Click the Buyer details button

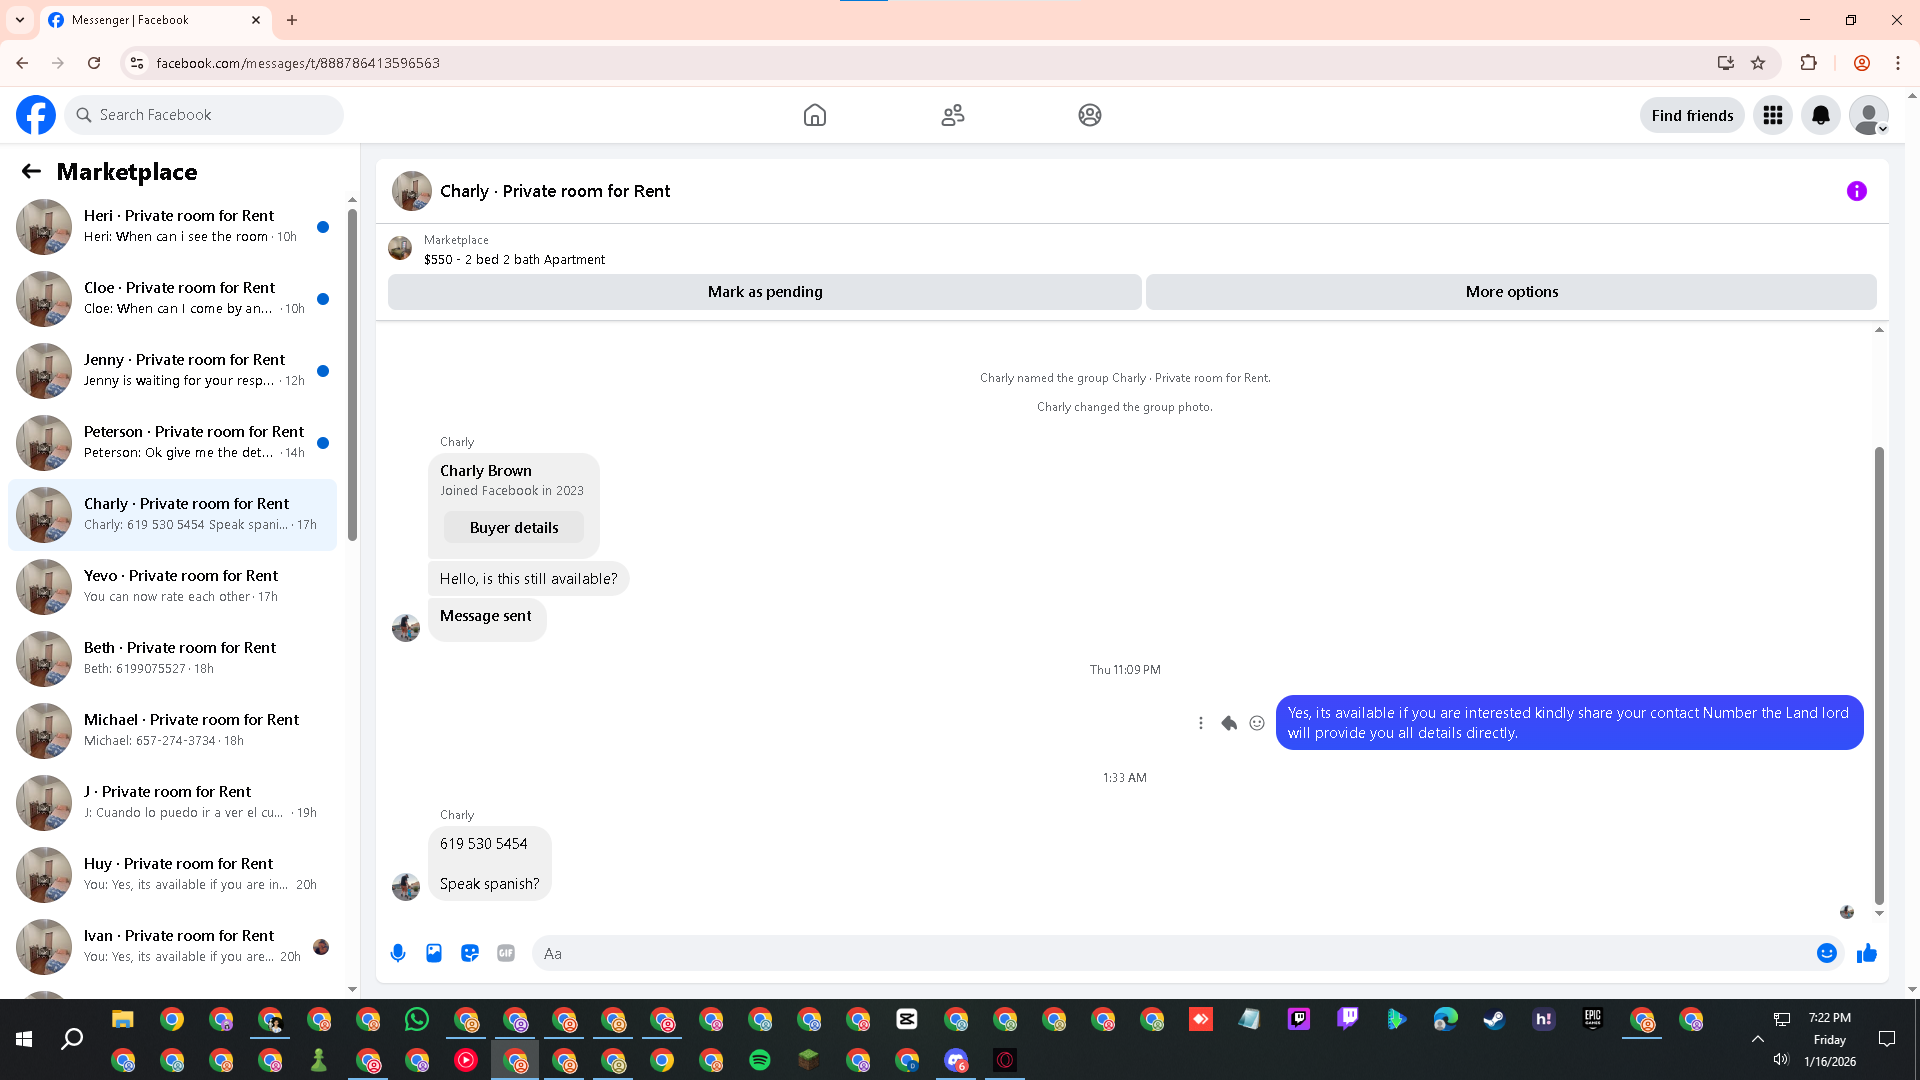click(x=514, y=528)
